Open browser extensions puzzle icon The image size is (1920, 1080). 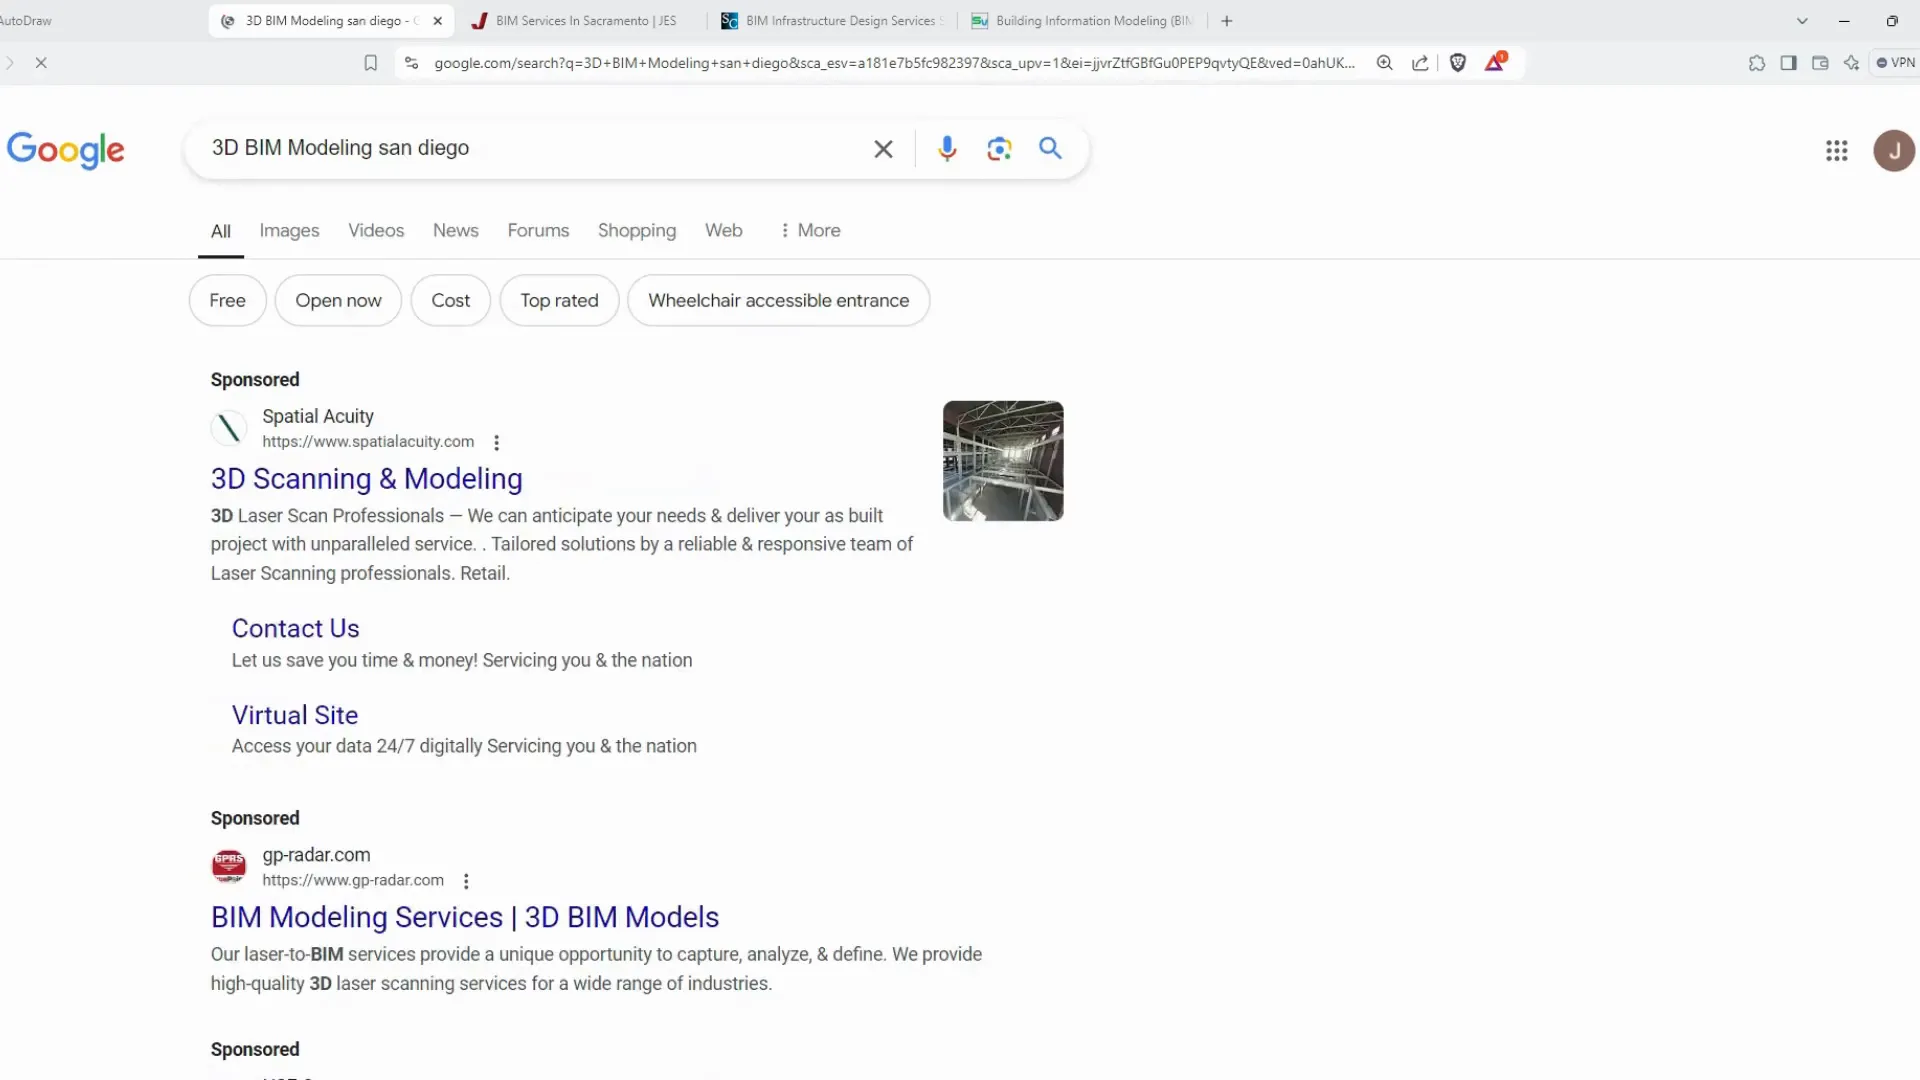click(1757, 63)
